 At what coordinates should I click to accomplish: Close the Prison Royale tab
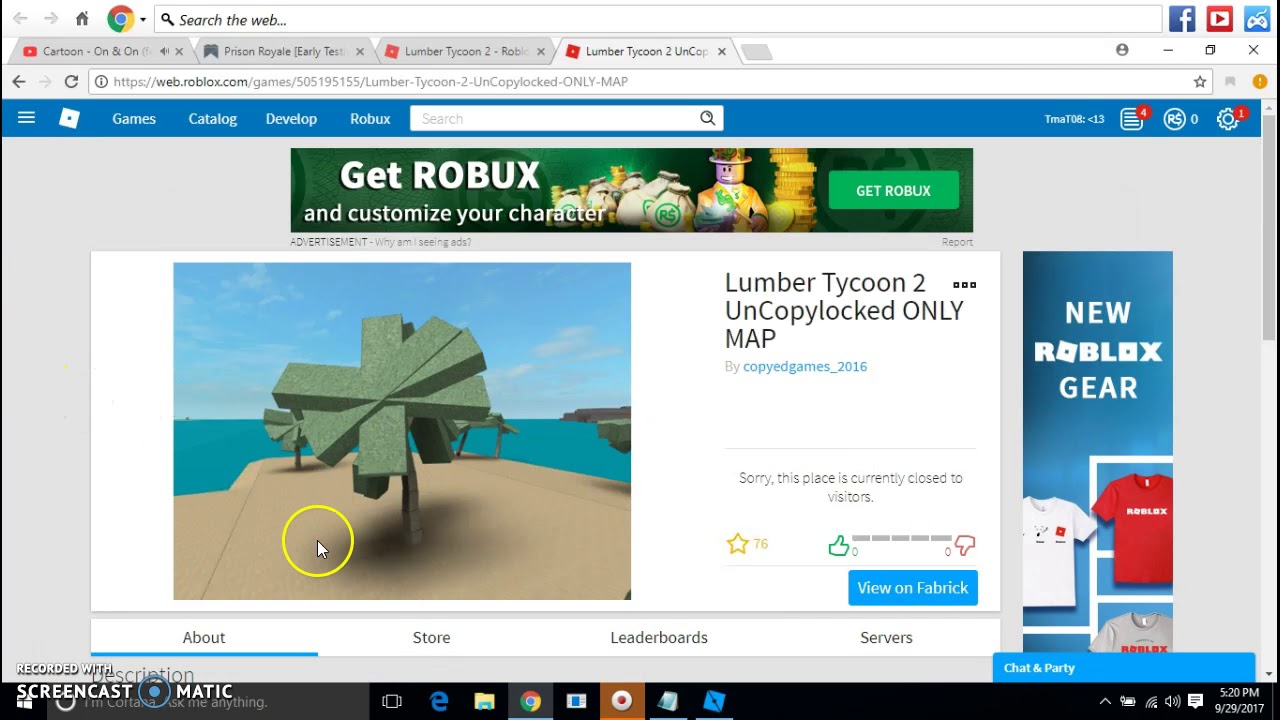coord(360,51)
